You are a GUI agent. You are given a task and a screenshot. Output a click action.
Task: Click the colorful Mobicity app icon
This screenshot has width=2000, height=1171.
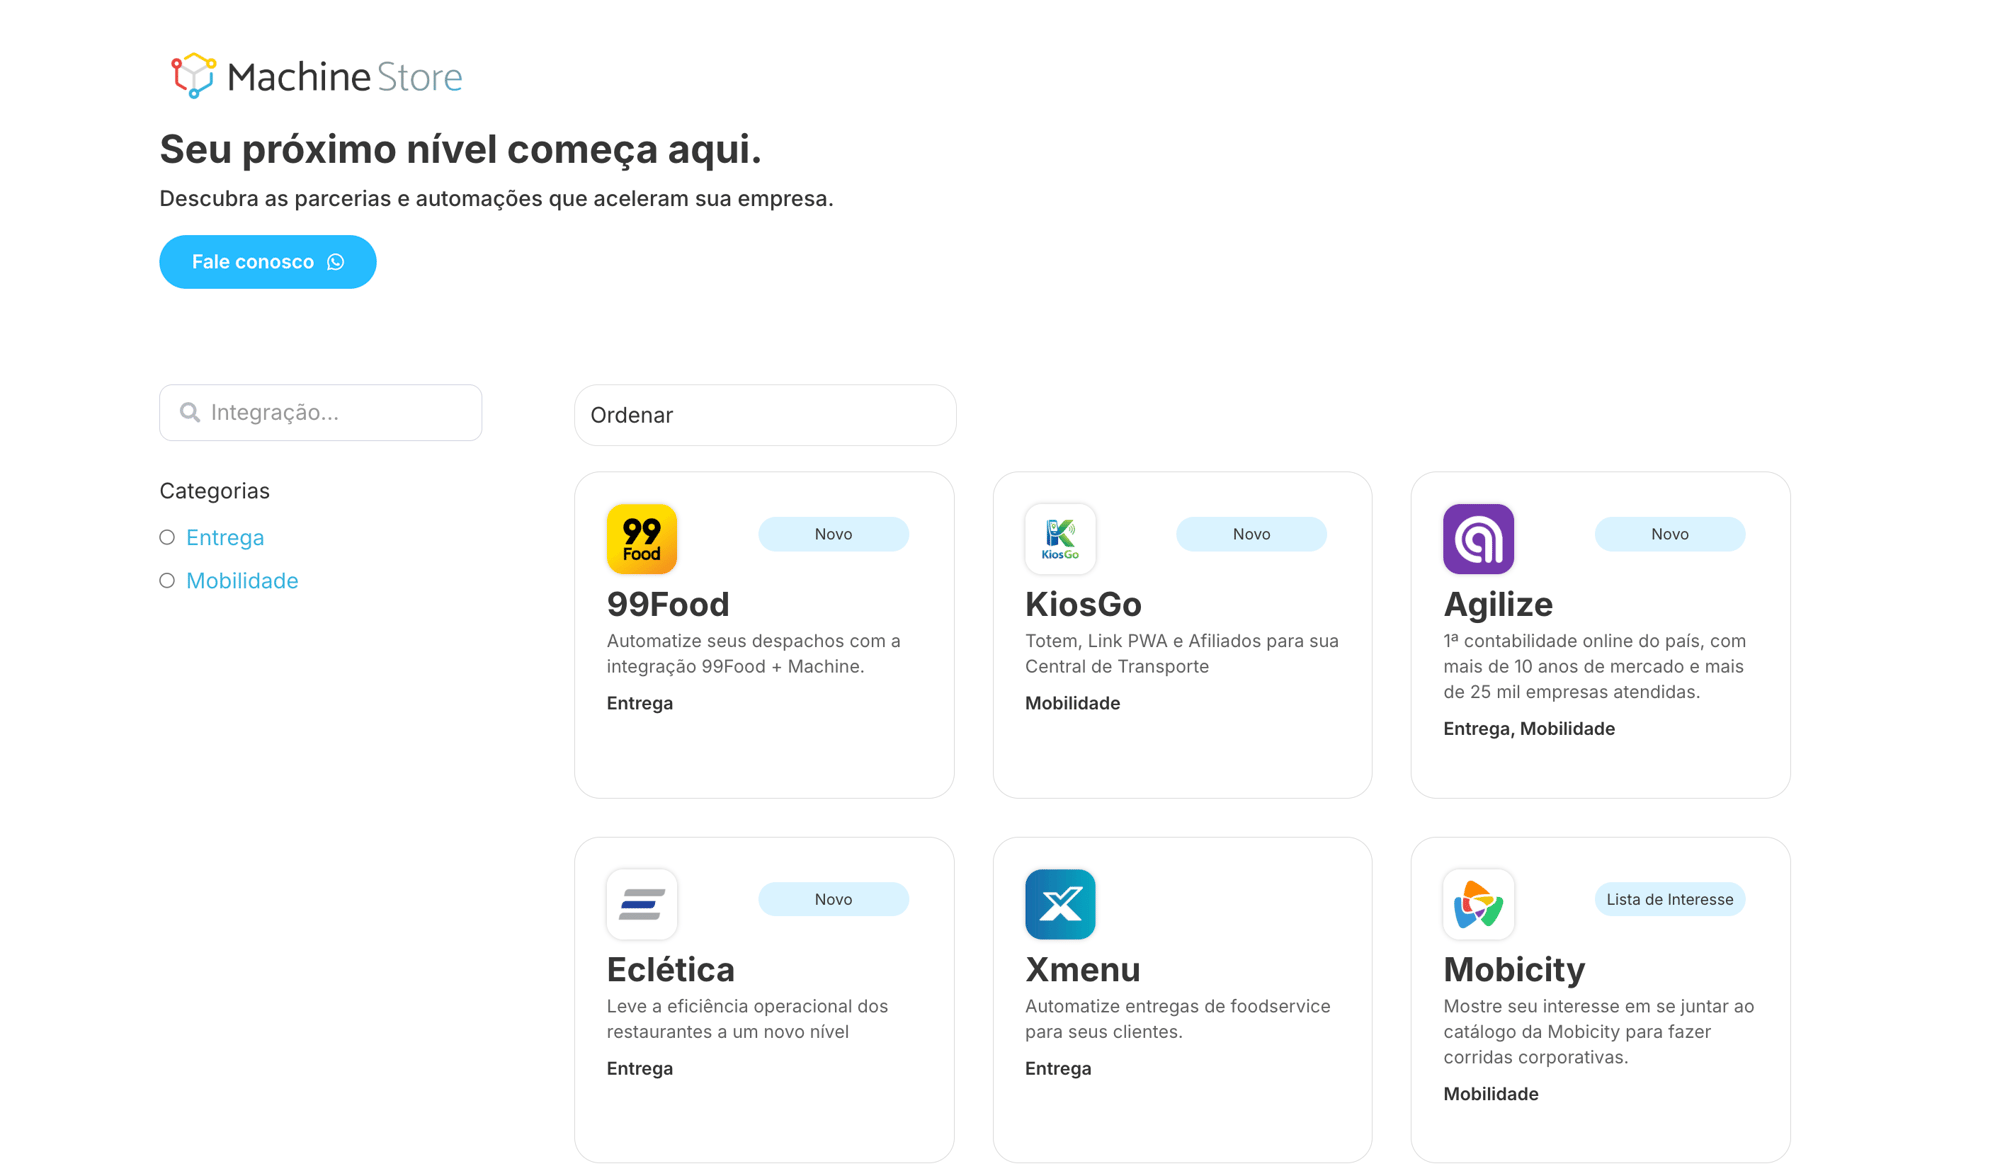1477,904
